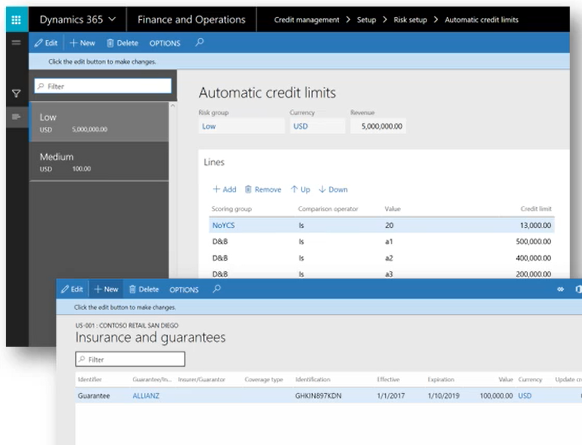
Task: Go to Credit management breadcrumb
Action: (x=307, y=20)
